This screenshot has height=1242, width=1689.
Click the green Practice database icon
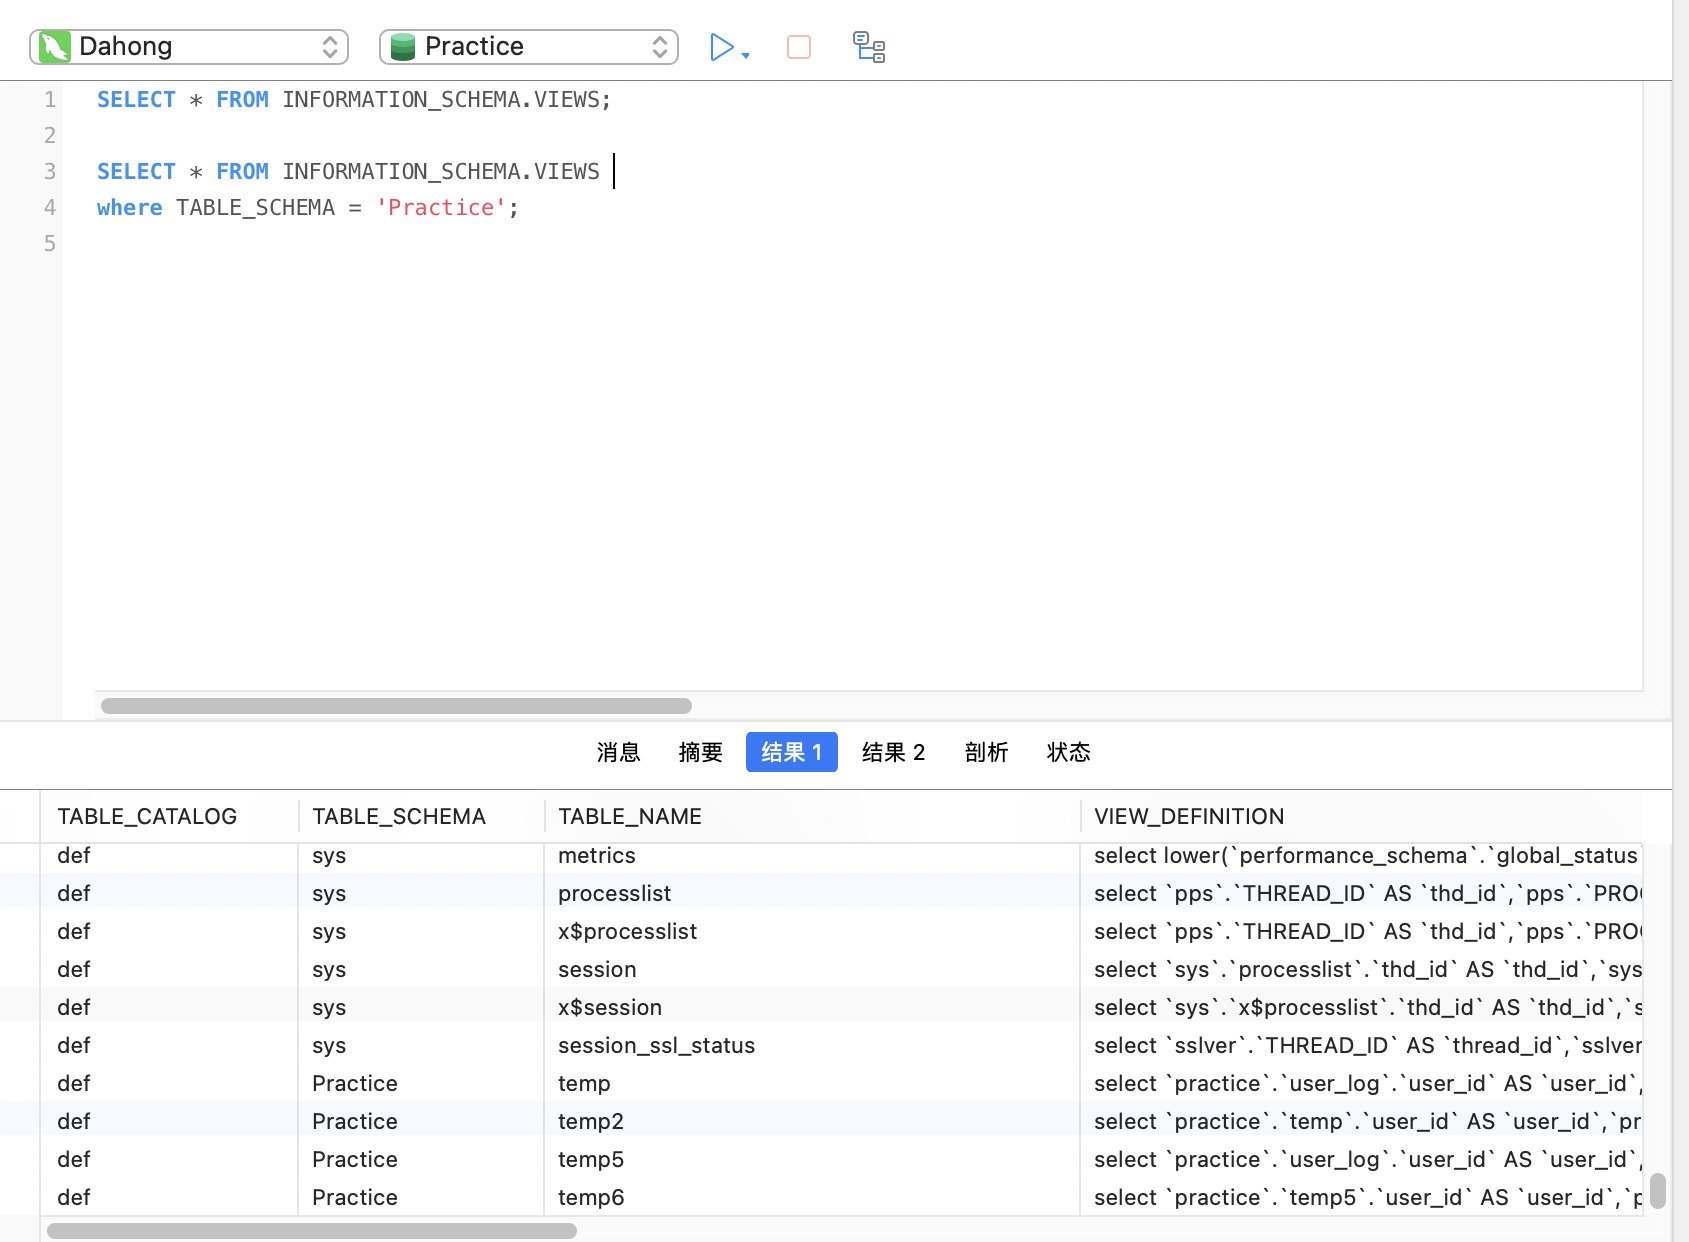tap(403, 47)
